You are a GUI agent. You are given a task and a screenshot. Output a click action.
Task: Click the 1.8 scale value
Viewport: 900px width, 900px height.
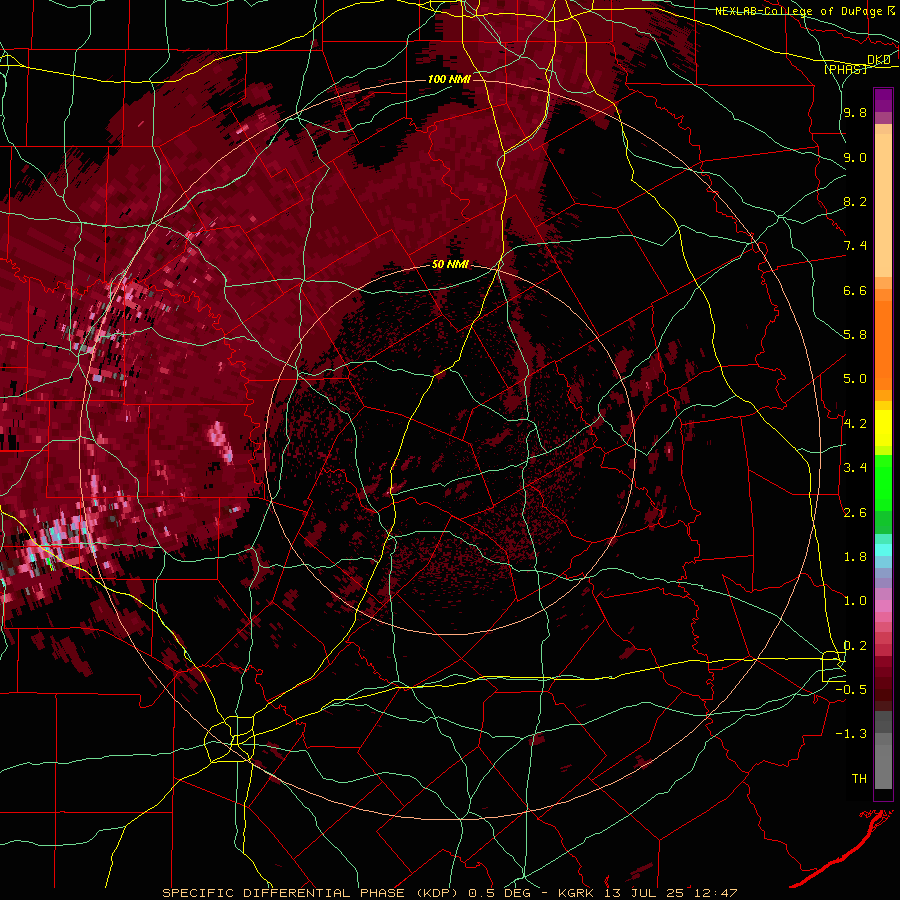(x=855, y=557)
